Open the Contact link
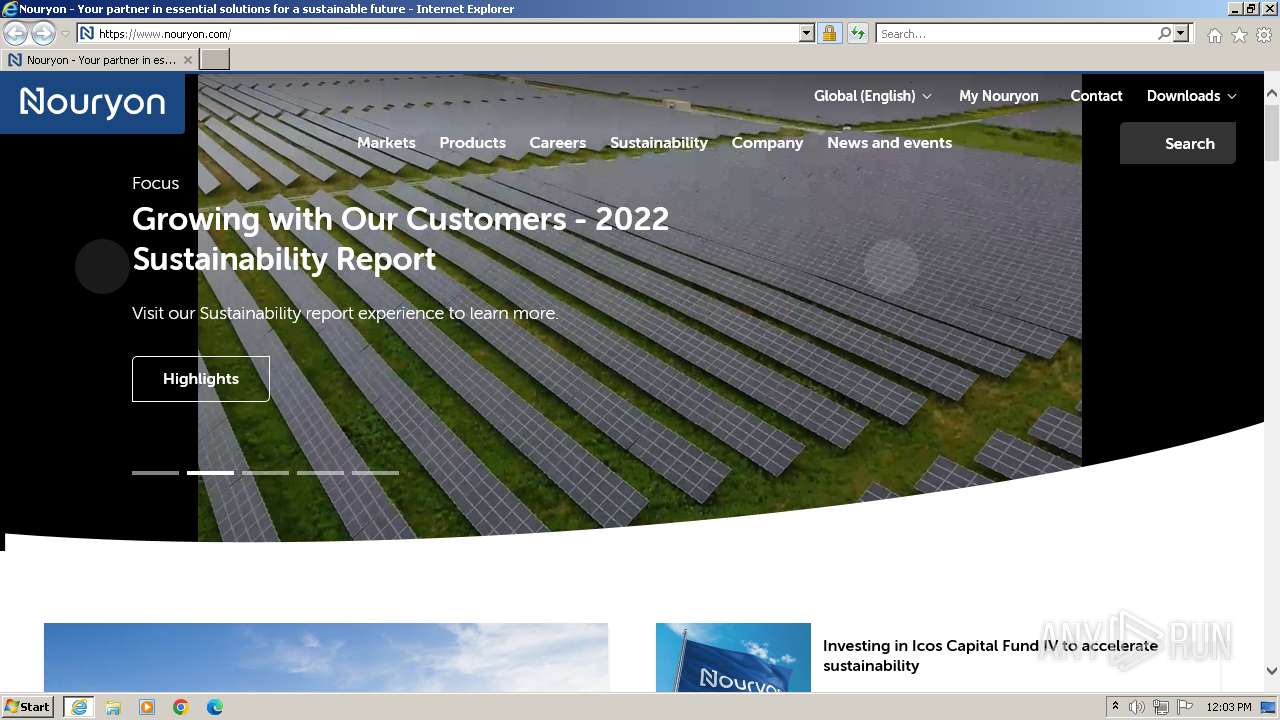The height and width of the screenshot is (720, 1280). [x=1096, y=96]
